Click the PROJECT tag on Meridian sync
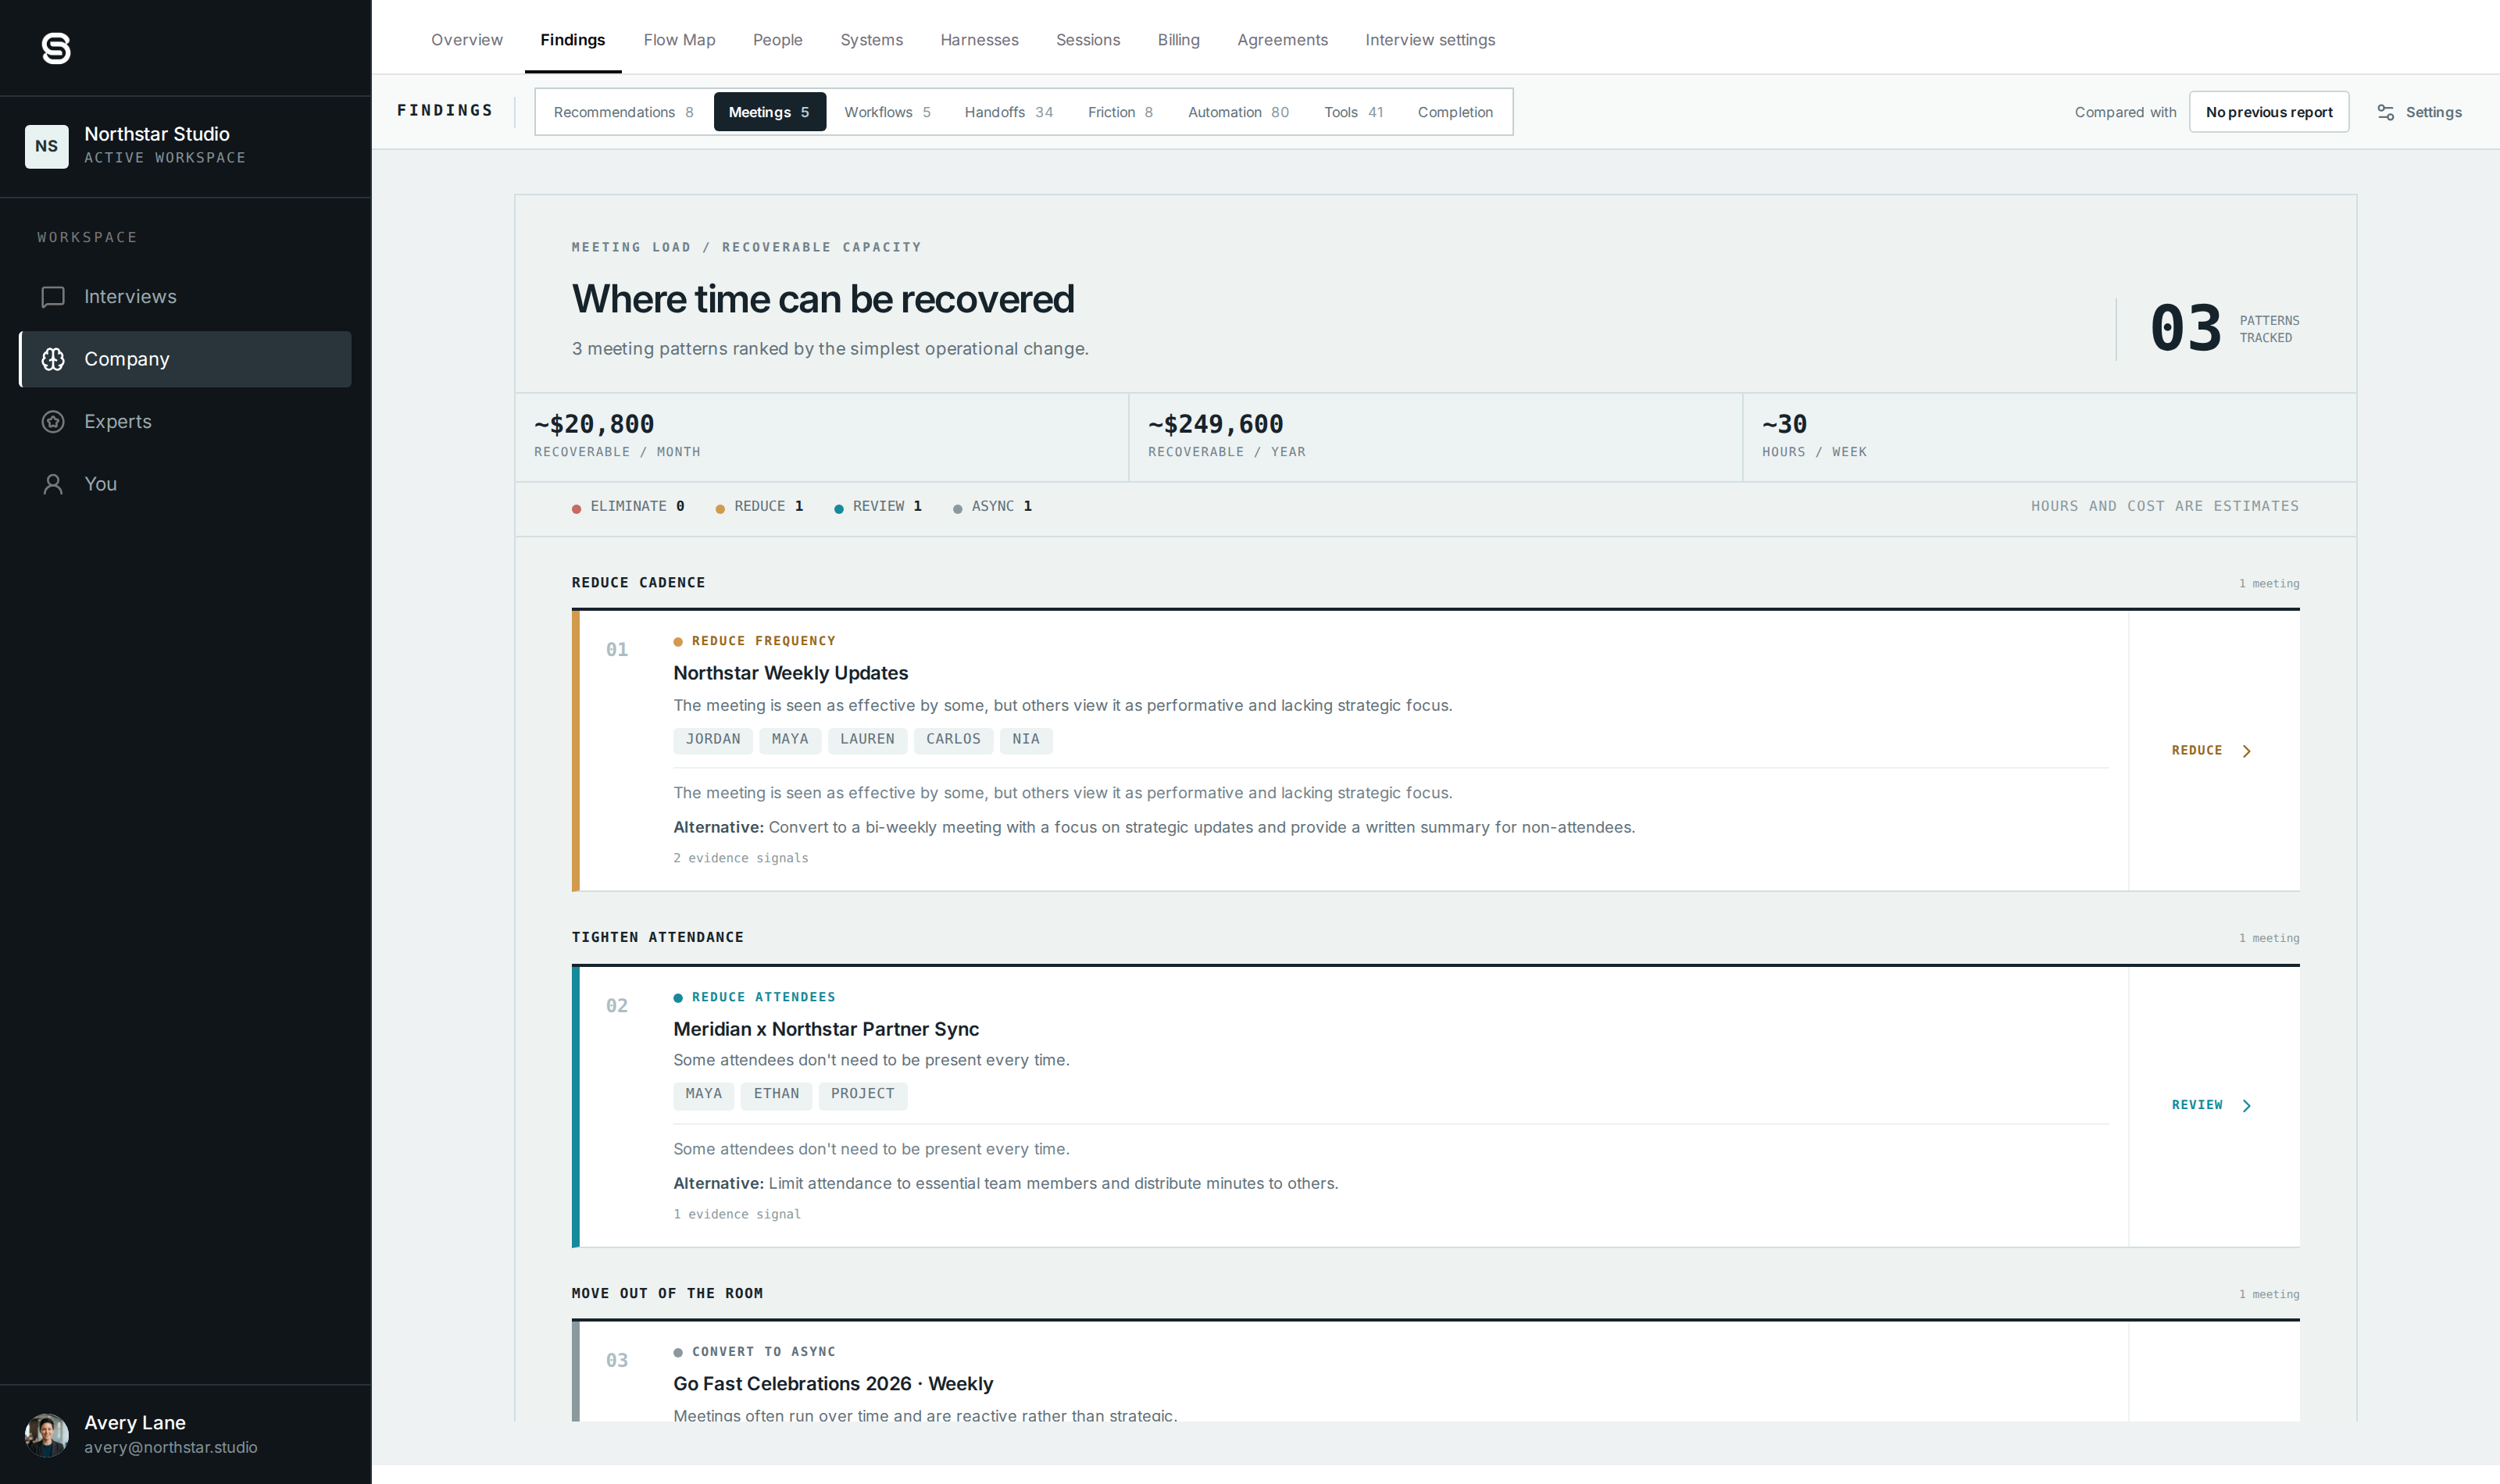Image resolution: width=2500 pixels, height=1484 pixels. click(862, 1094)
